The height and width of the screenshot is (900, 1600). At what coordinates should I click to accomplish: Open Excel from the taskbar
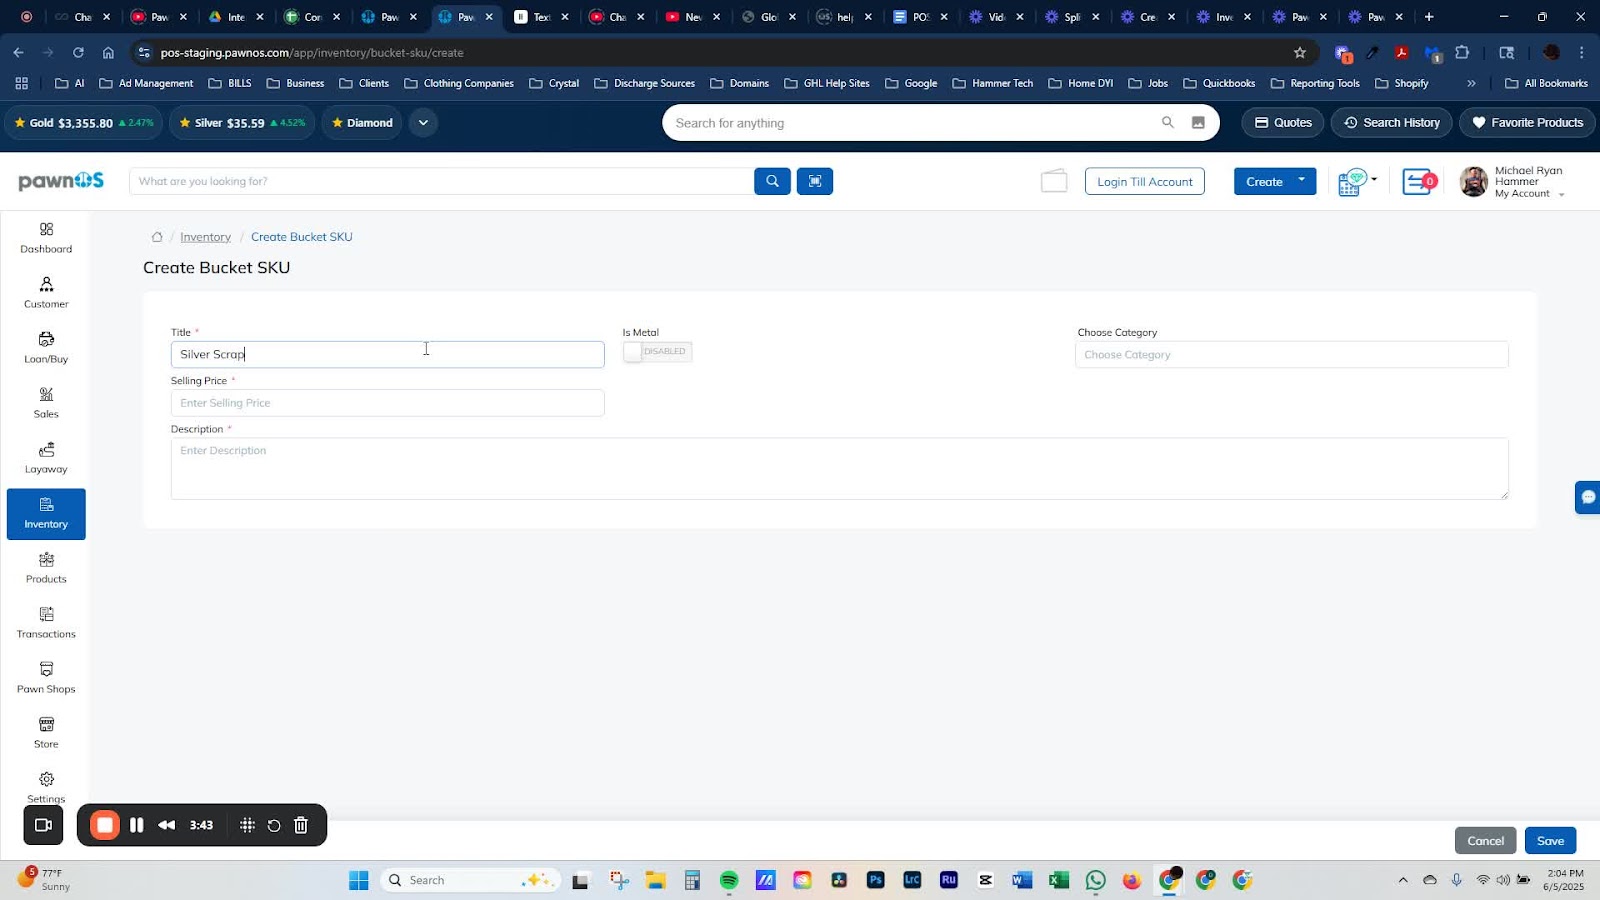[x=1058, y=880]
